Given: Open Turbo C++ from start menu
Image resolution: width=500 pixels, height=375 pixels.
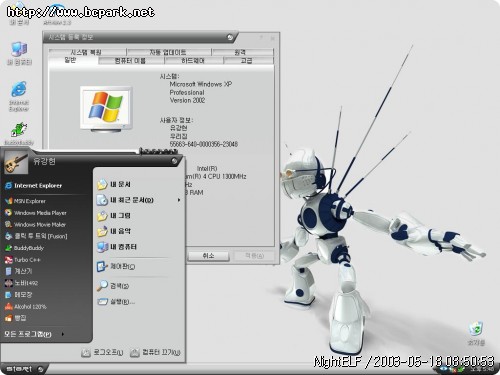Looking at the screenshot, I should (23, 260).
